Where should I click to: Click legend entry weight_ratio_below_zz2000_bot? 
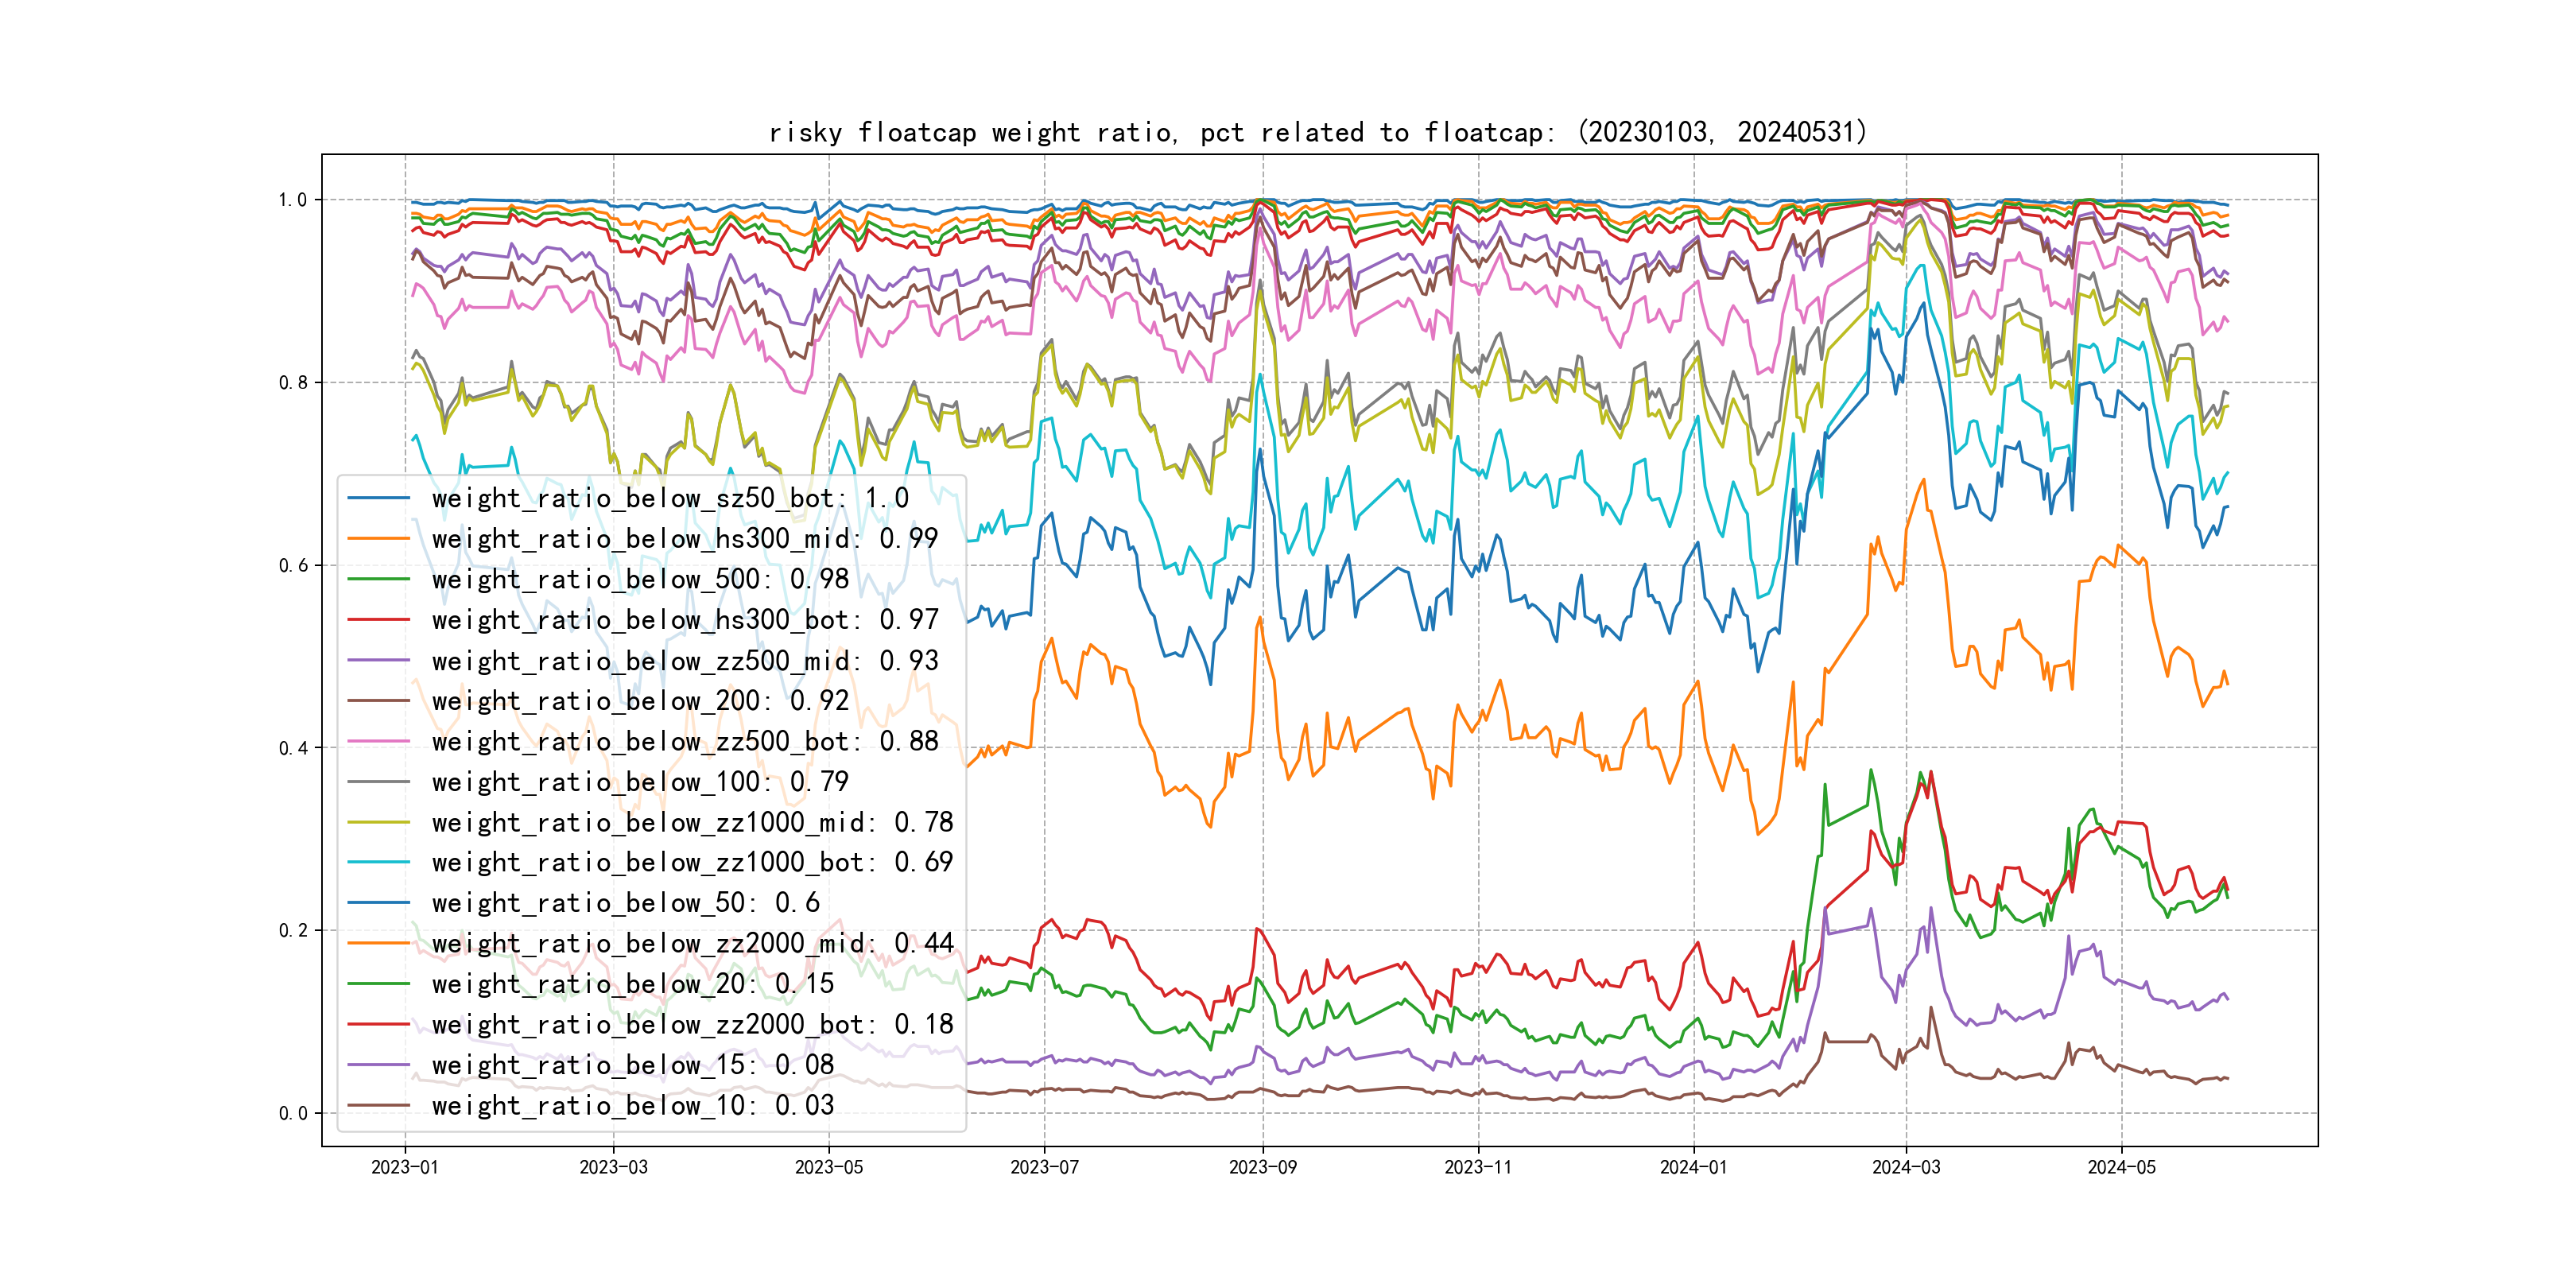692,1024
